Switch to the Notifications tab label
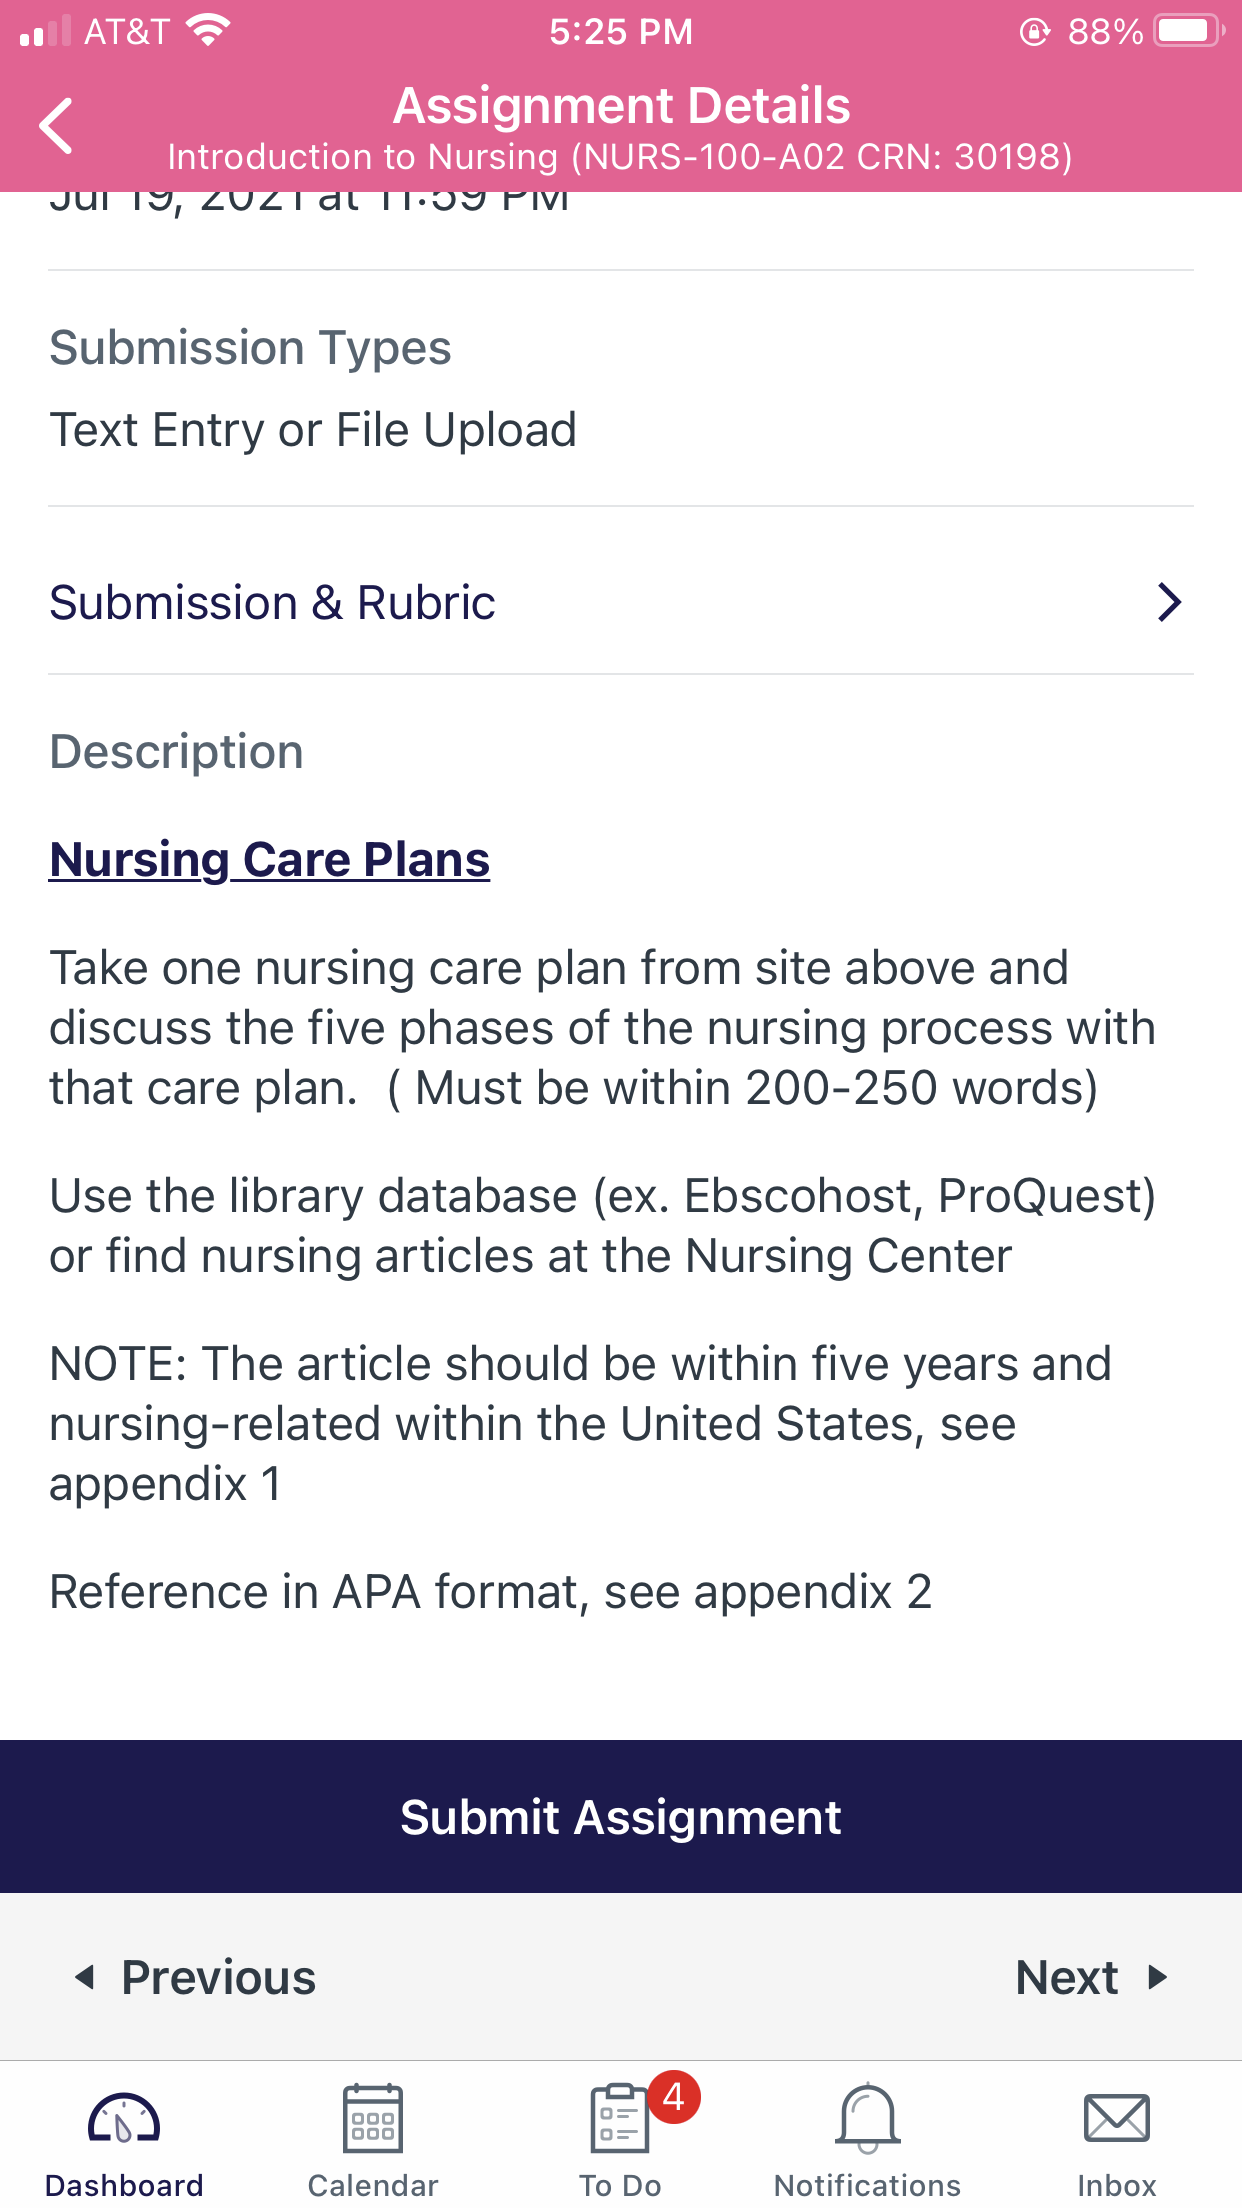The height and width of the screenshot is (2208, 1242). tap(868, 2185)
